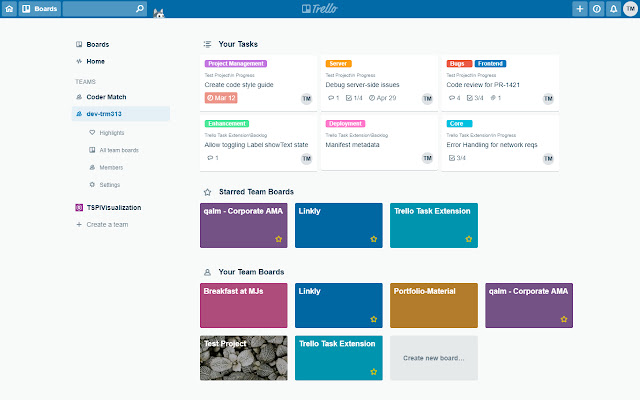The image size is (640, 400).
Task: Toggle star on Linkly in Your Team Boards
Action: coord(373,319)
